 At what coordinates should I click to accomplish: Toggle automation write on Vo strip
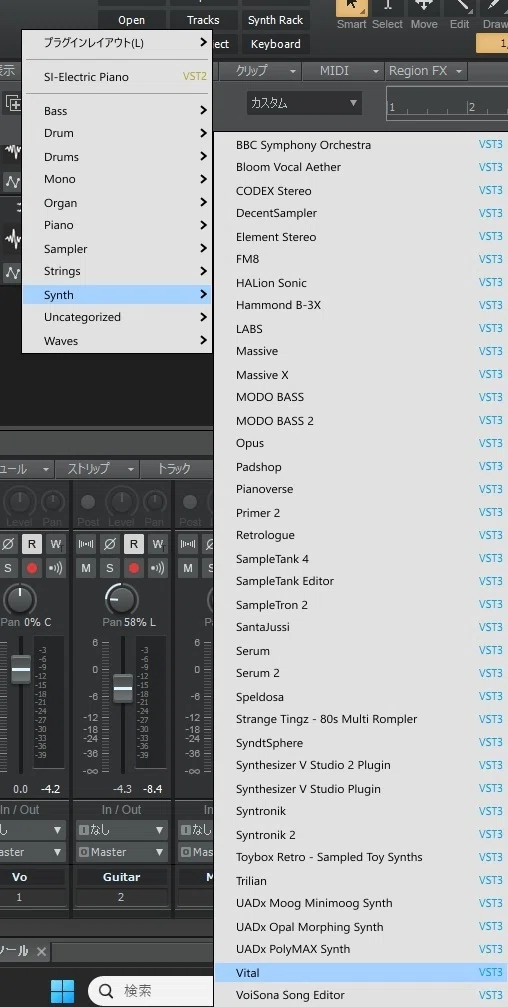tap(56, 545)
